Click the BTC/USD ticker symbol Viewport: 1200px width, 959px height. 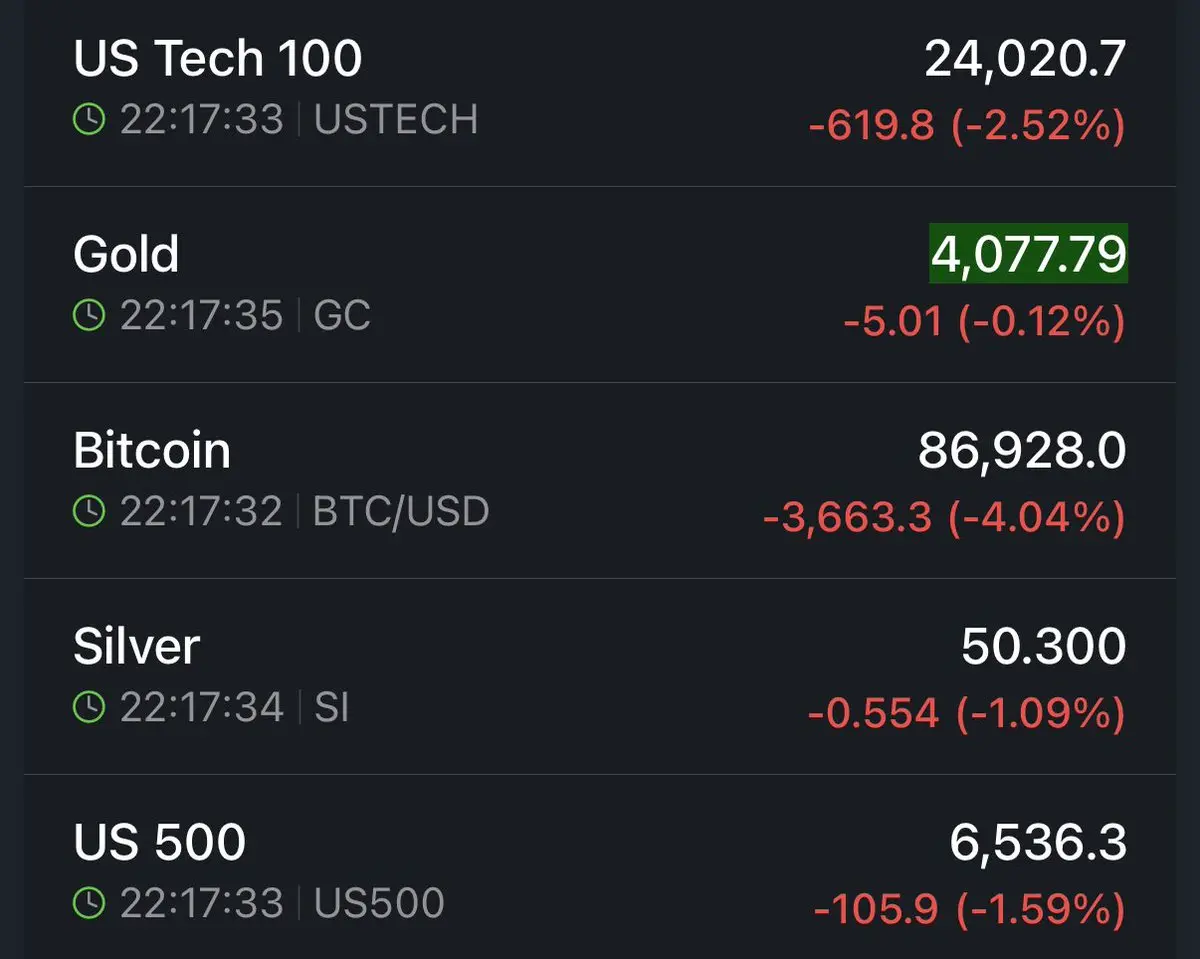click(401, 512)
